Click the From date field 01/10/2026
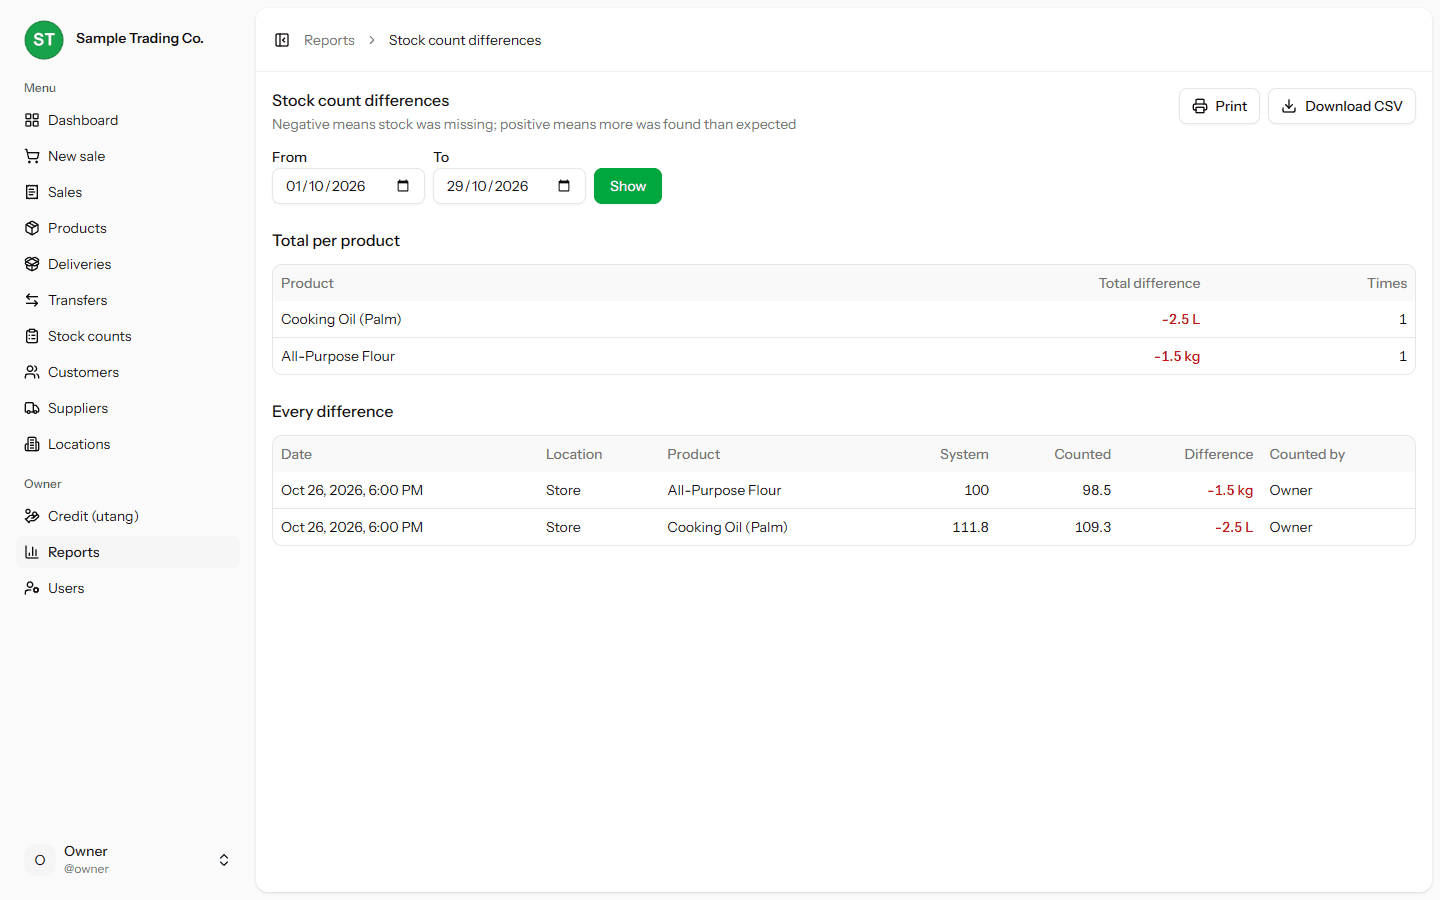Viewport: 1440px width, 900px height. 348,186
